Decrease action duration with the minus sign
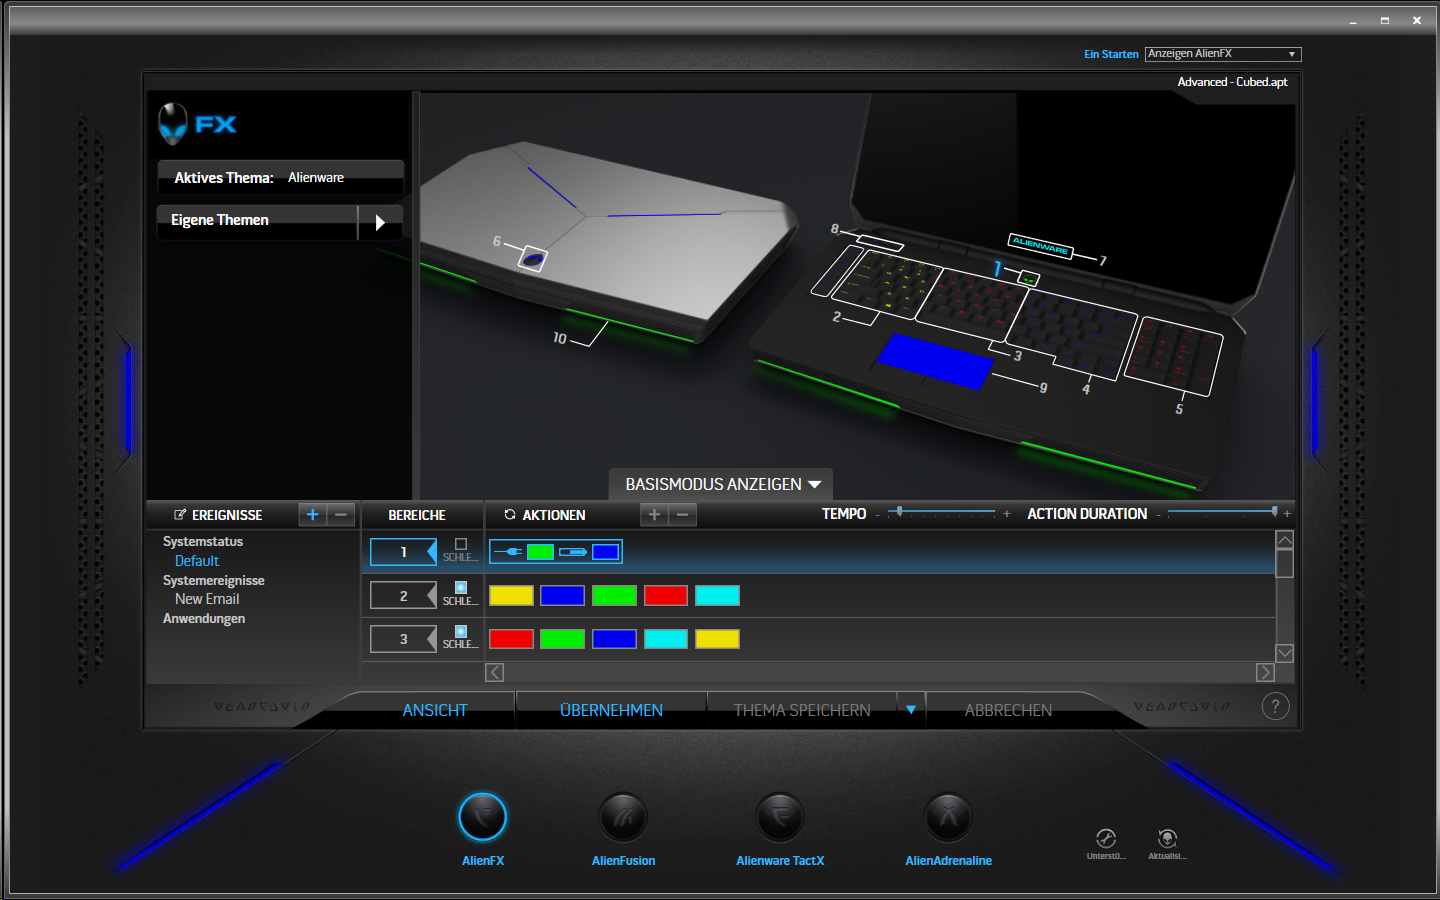Viewport: 1440px width, 900px height. pyautogui.click(x=1158, y=515)
